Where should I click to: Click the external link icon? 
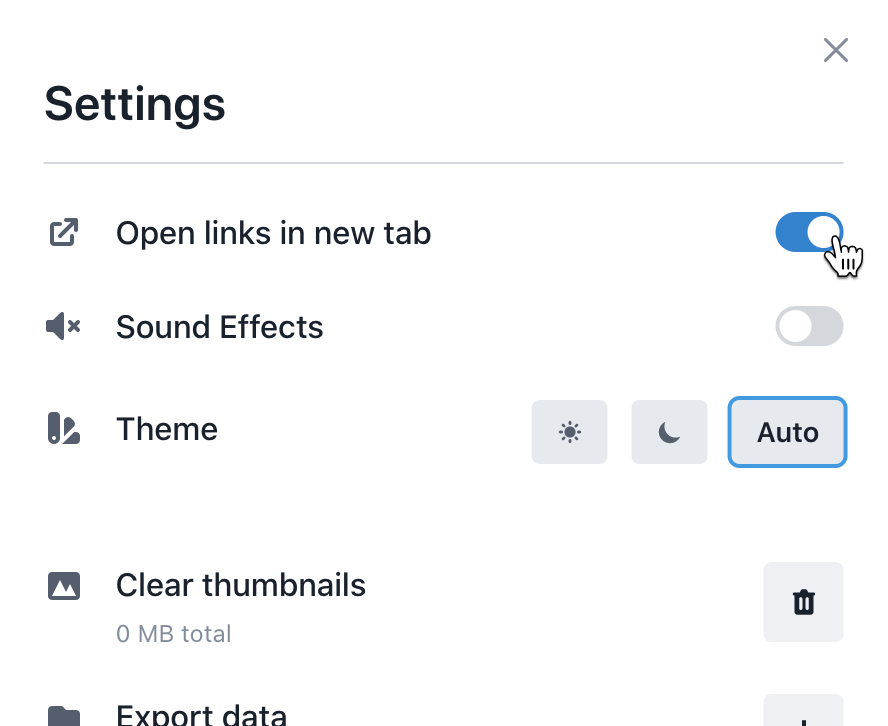63,232
